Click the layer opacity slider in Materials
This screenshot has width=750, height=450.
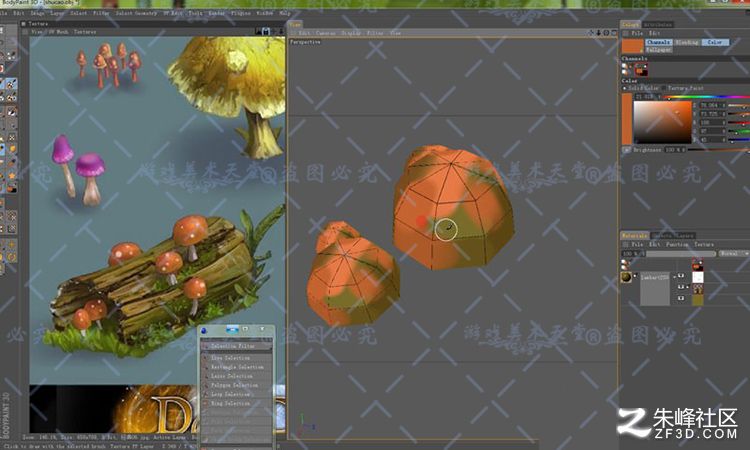coord(681,253)
